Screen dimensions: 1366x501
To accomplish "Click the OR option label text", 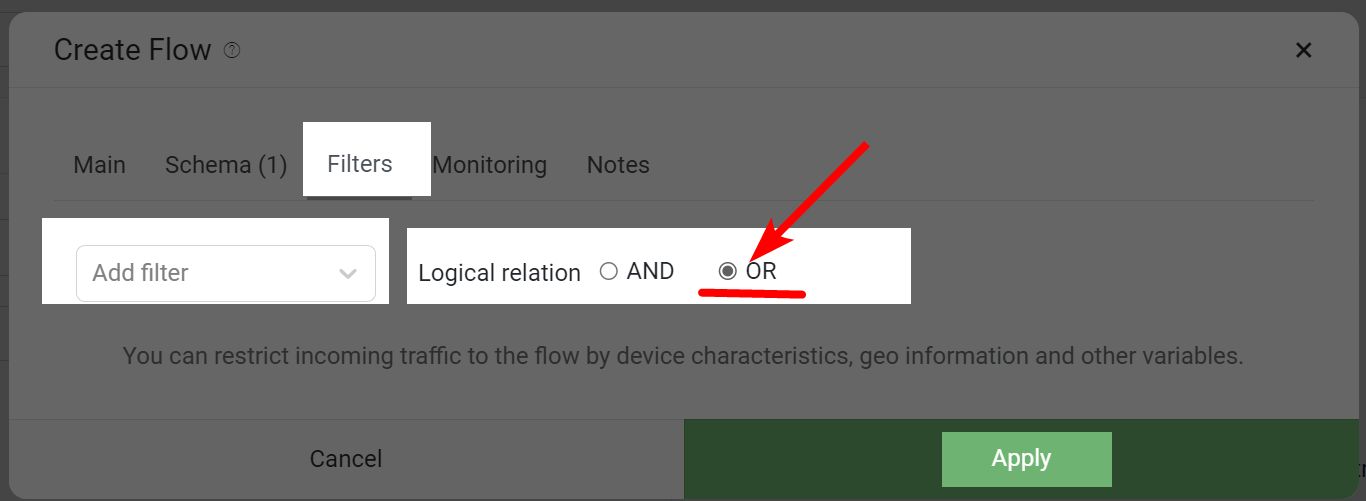I will point(761,271).
